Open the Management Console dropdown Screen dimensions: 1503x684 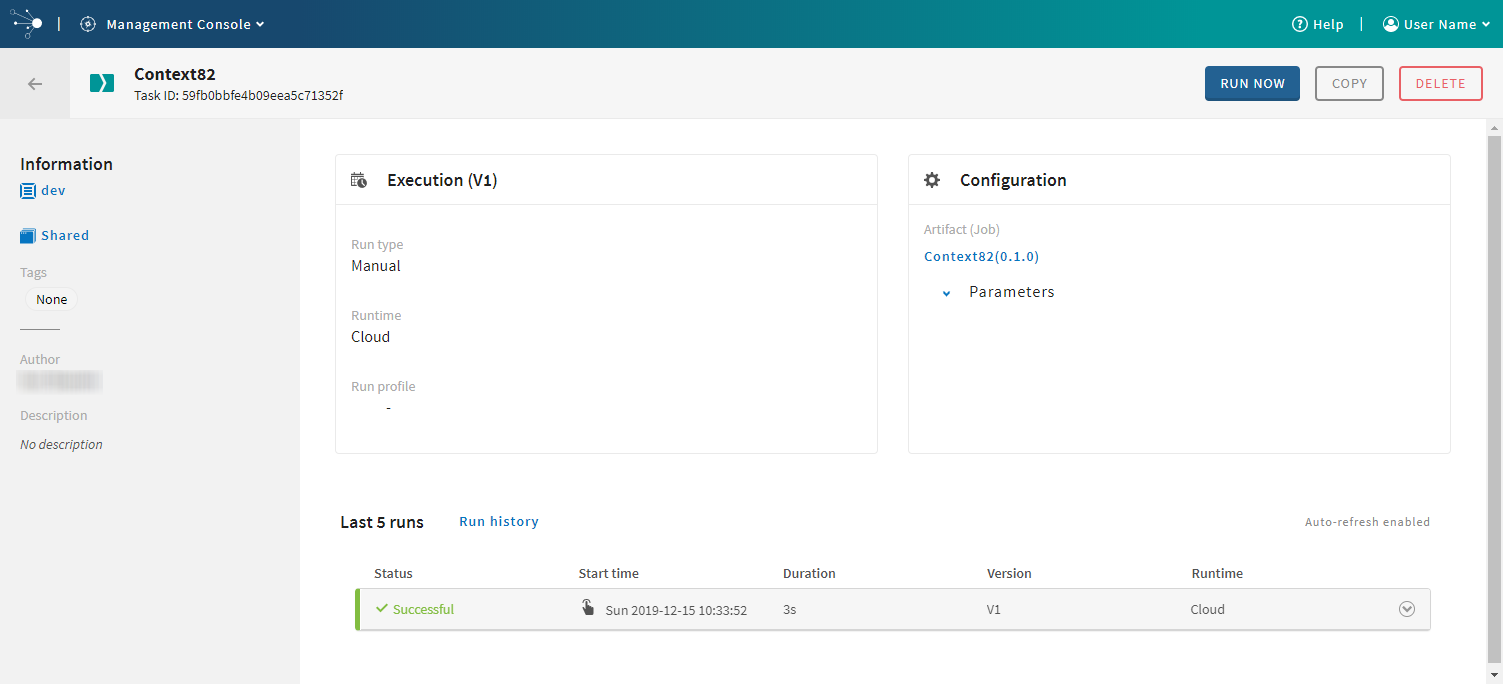click(x=185, y=24)
